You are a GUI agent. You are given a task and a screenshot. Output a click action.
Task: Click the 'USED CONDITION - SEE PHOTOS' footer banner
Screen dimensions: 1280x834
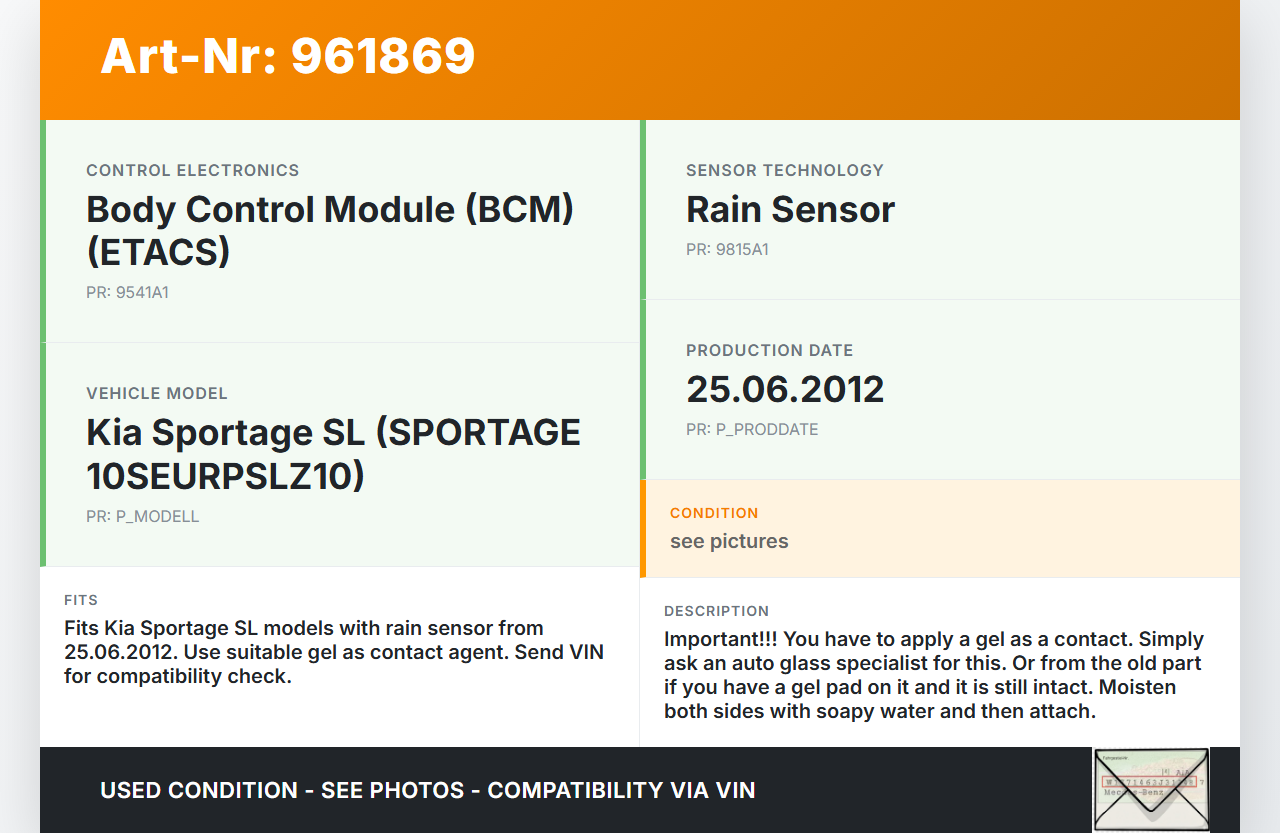428,790
